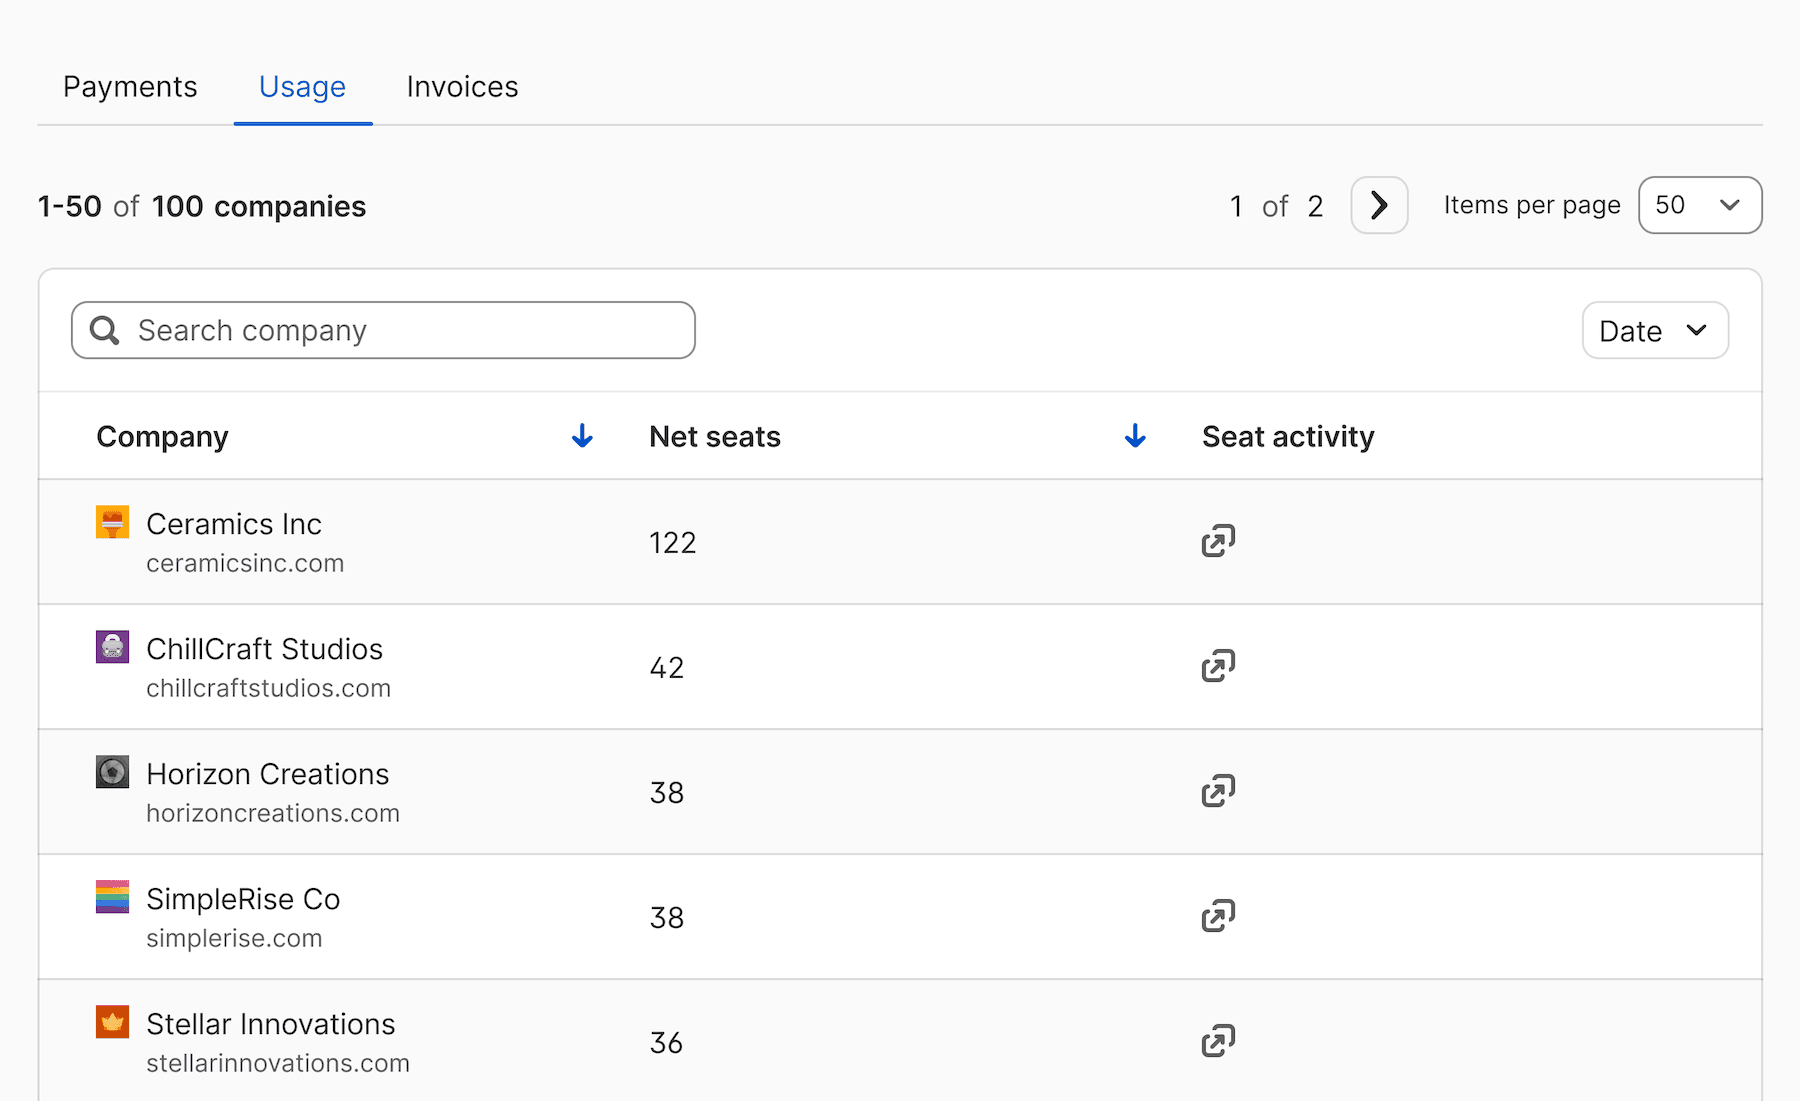Viewport: 1800px width, 1101px height.
Task: Click the 100 companies count text
Action: 259,206
